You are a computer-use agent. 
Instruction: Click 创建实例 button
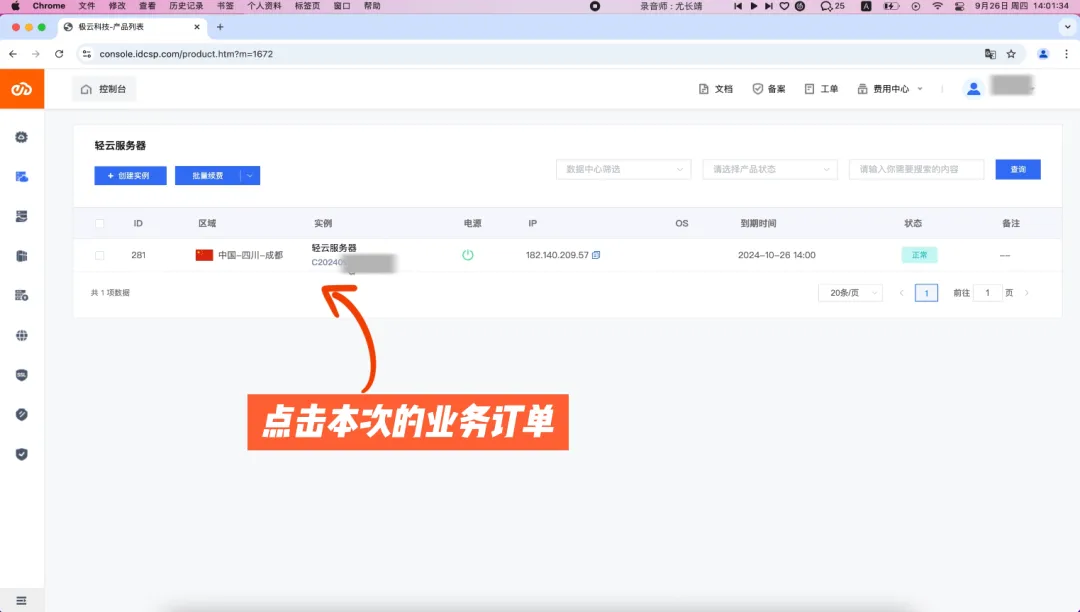tap(130, 176)
